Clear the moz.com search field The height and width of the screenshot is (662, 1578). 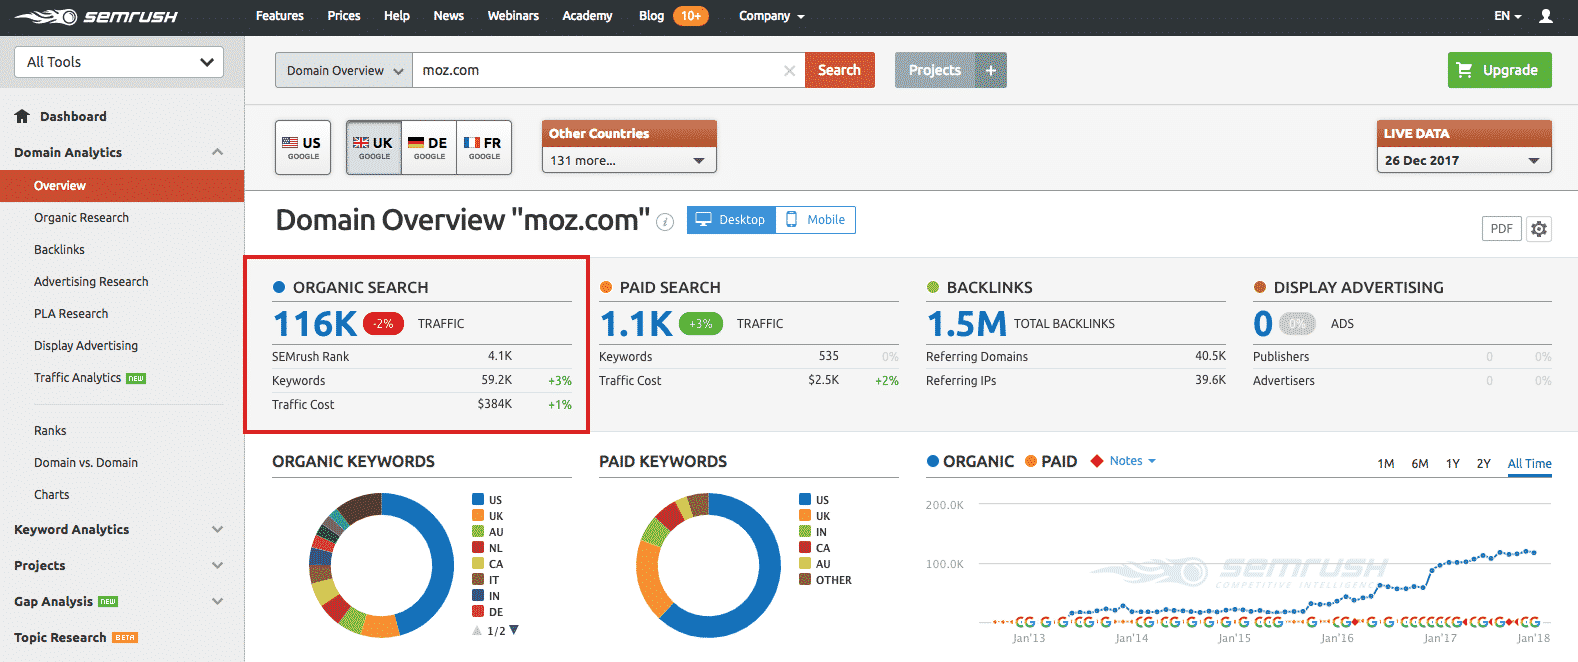(x=789, y=70)
